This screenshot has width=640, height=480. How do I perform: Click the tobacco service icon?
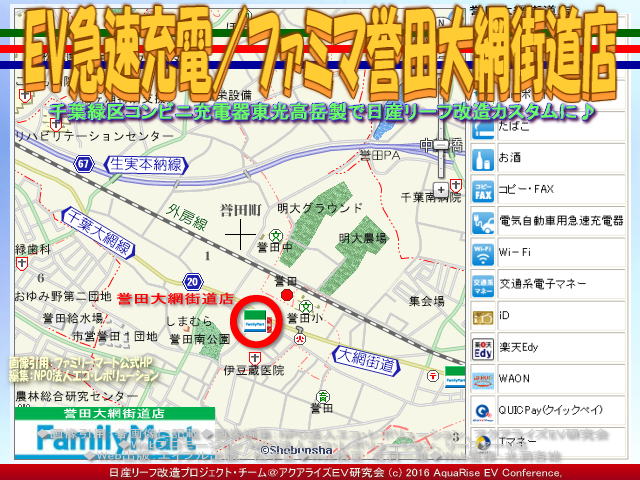(483, 129)
